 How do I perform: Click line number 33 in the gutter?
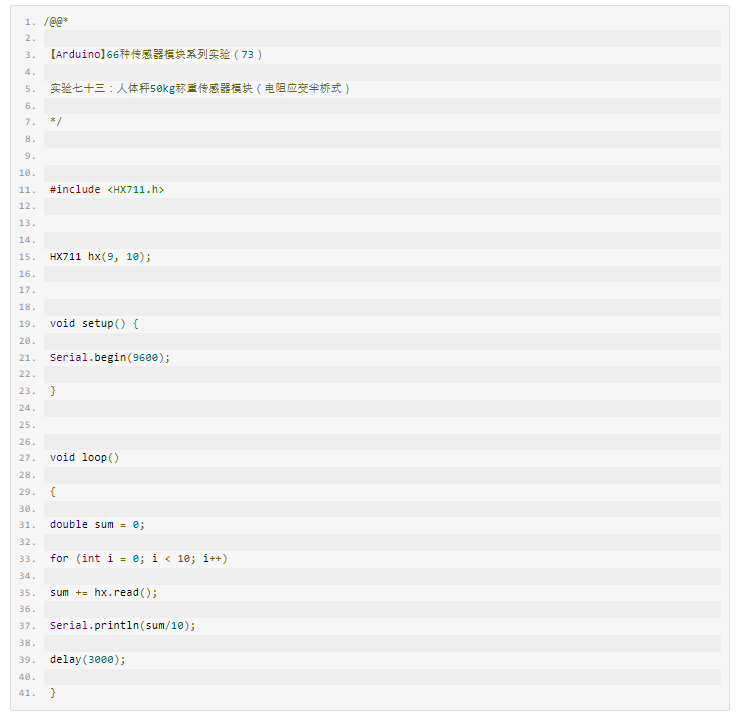[27, 559]
